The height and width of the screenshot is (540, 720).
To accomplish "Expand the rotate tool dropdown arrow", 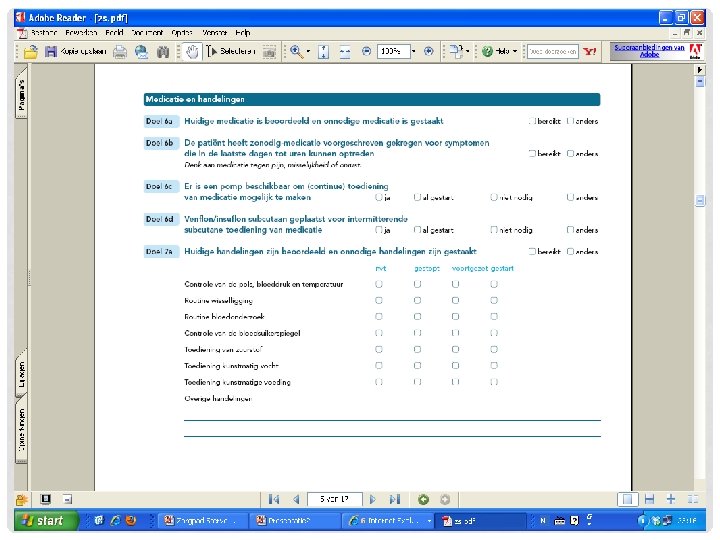I will click(467, 51).
